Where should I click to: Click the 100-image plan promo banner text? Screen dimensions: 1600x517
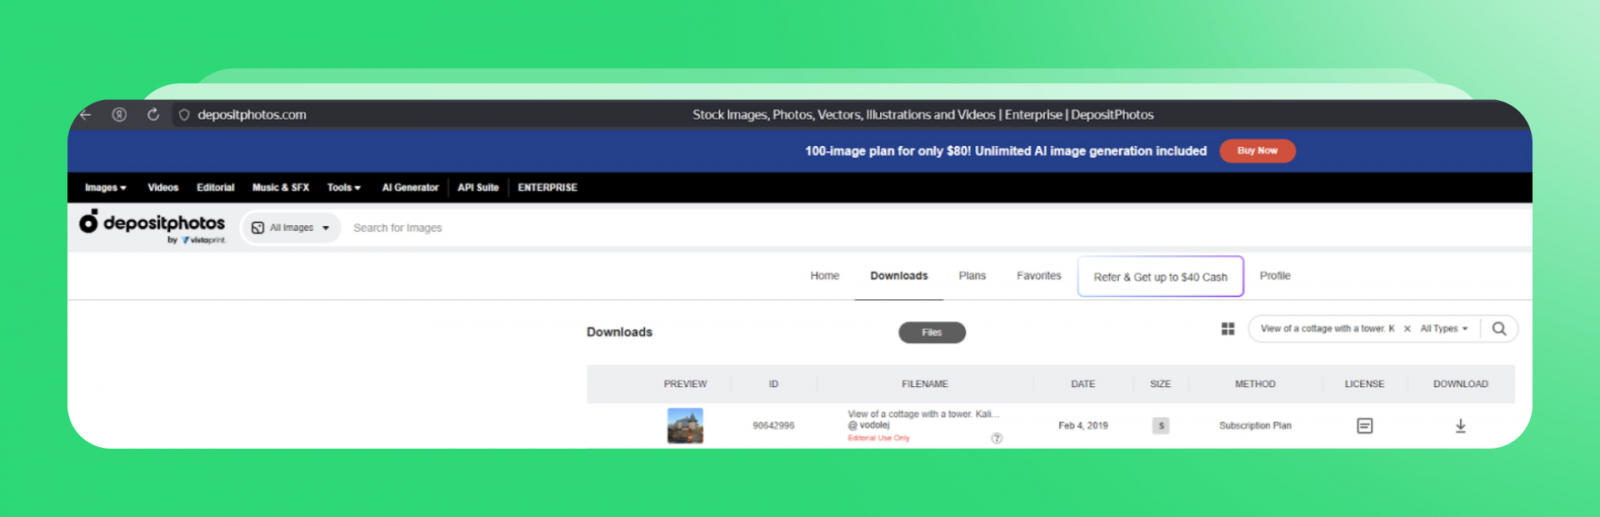(1005, 151)
